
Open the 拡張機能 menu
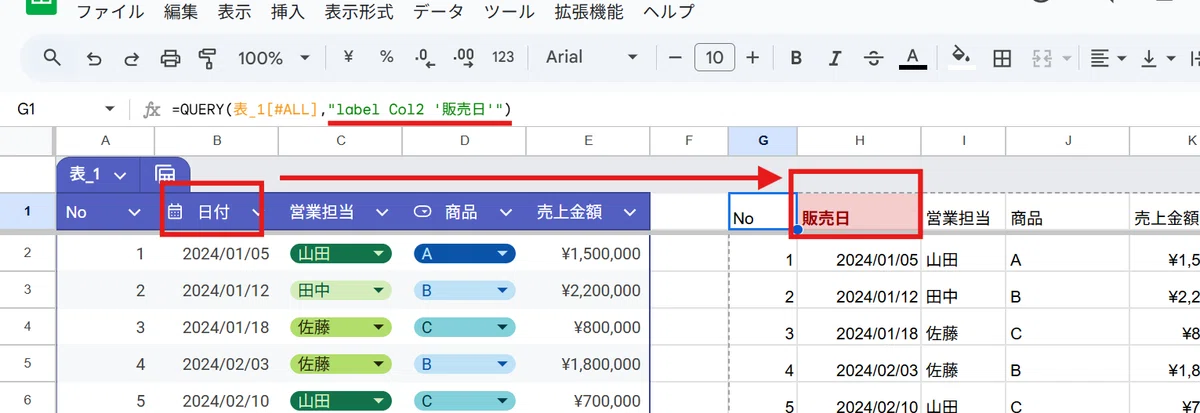pyautogui.click(x=588, y=13)
